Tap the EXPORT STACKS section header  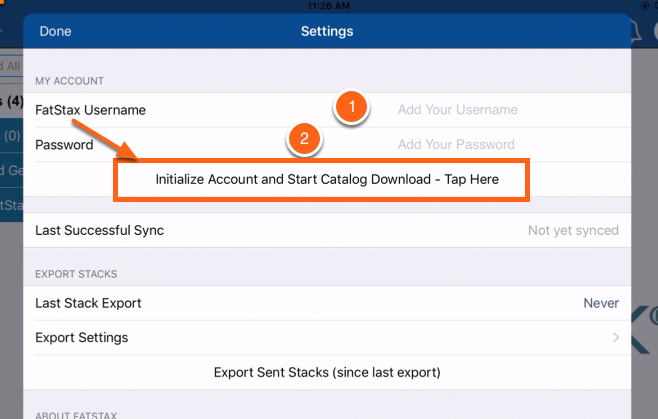pyautogui.click(x=76, y=274)
